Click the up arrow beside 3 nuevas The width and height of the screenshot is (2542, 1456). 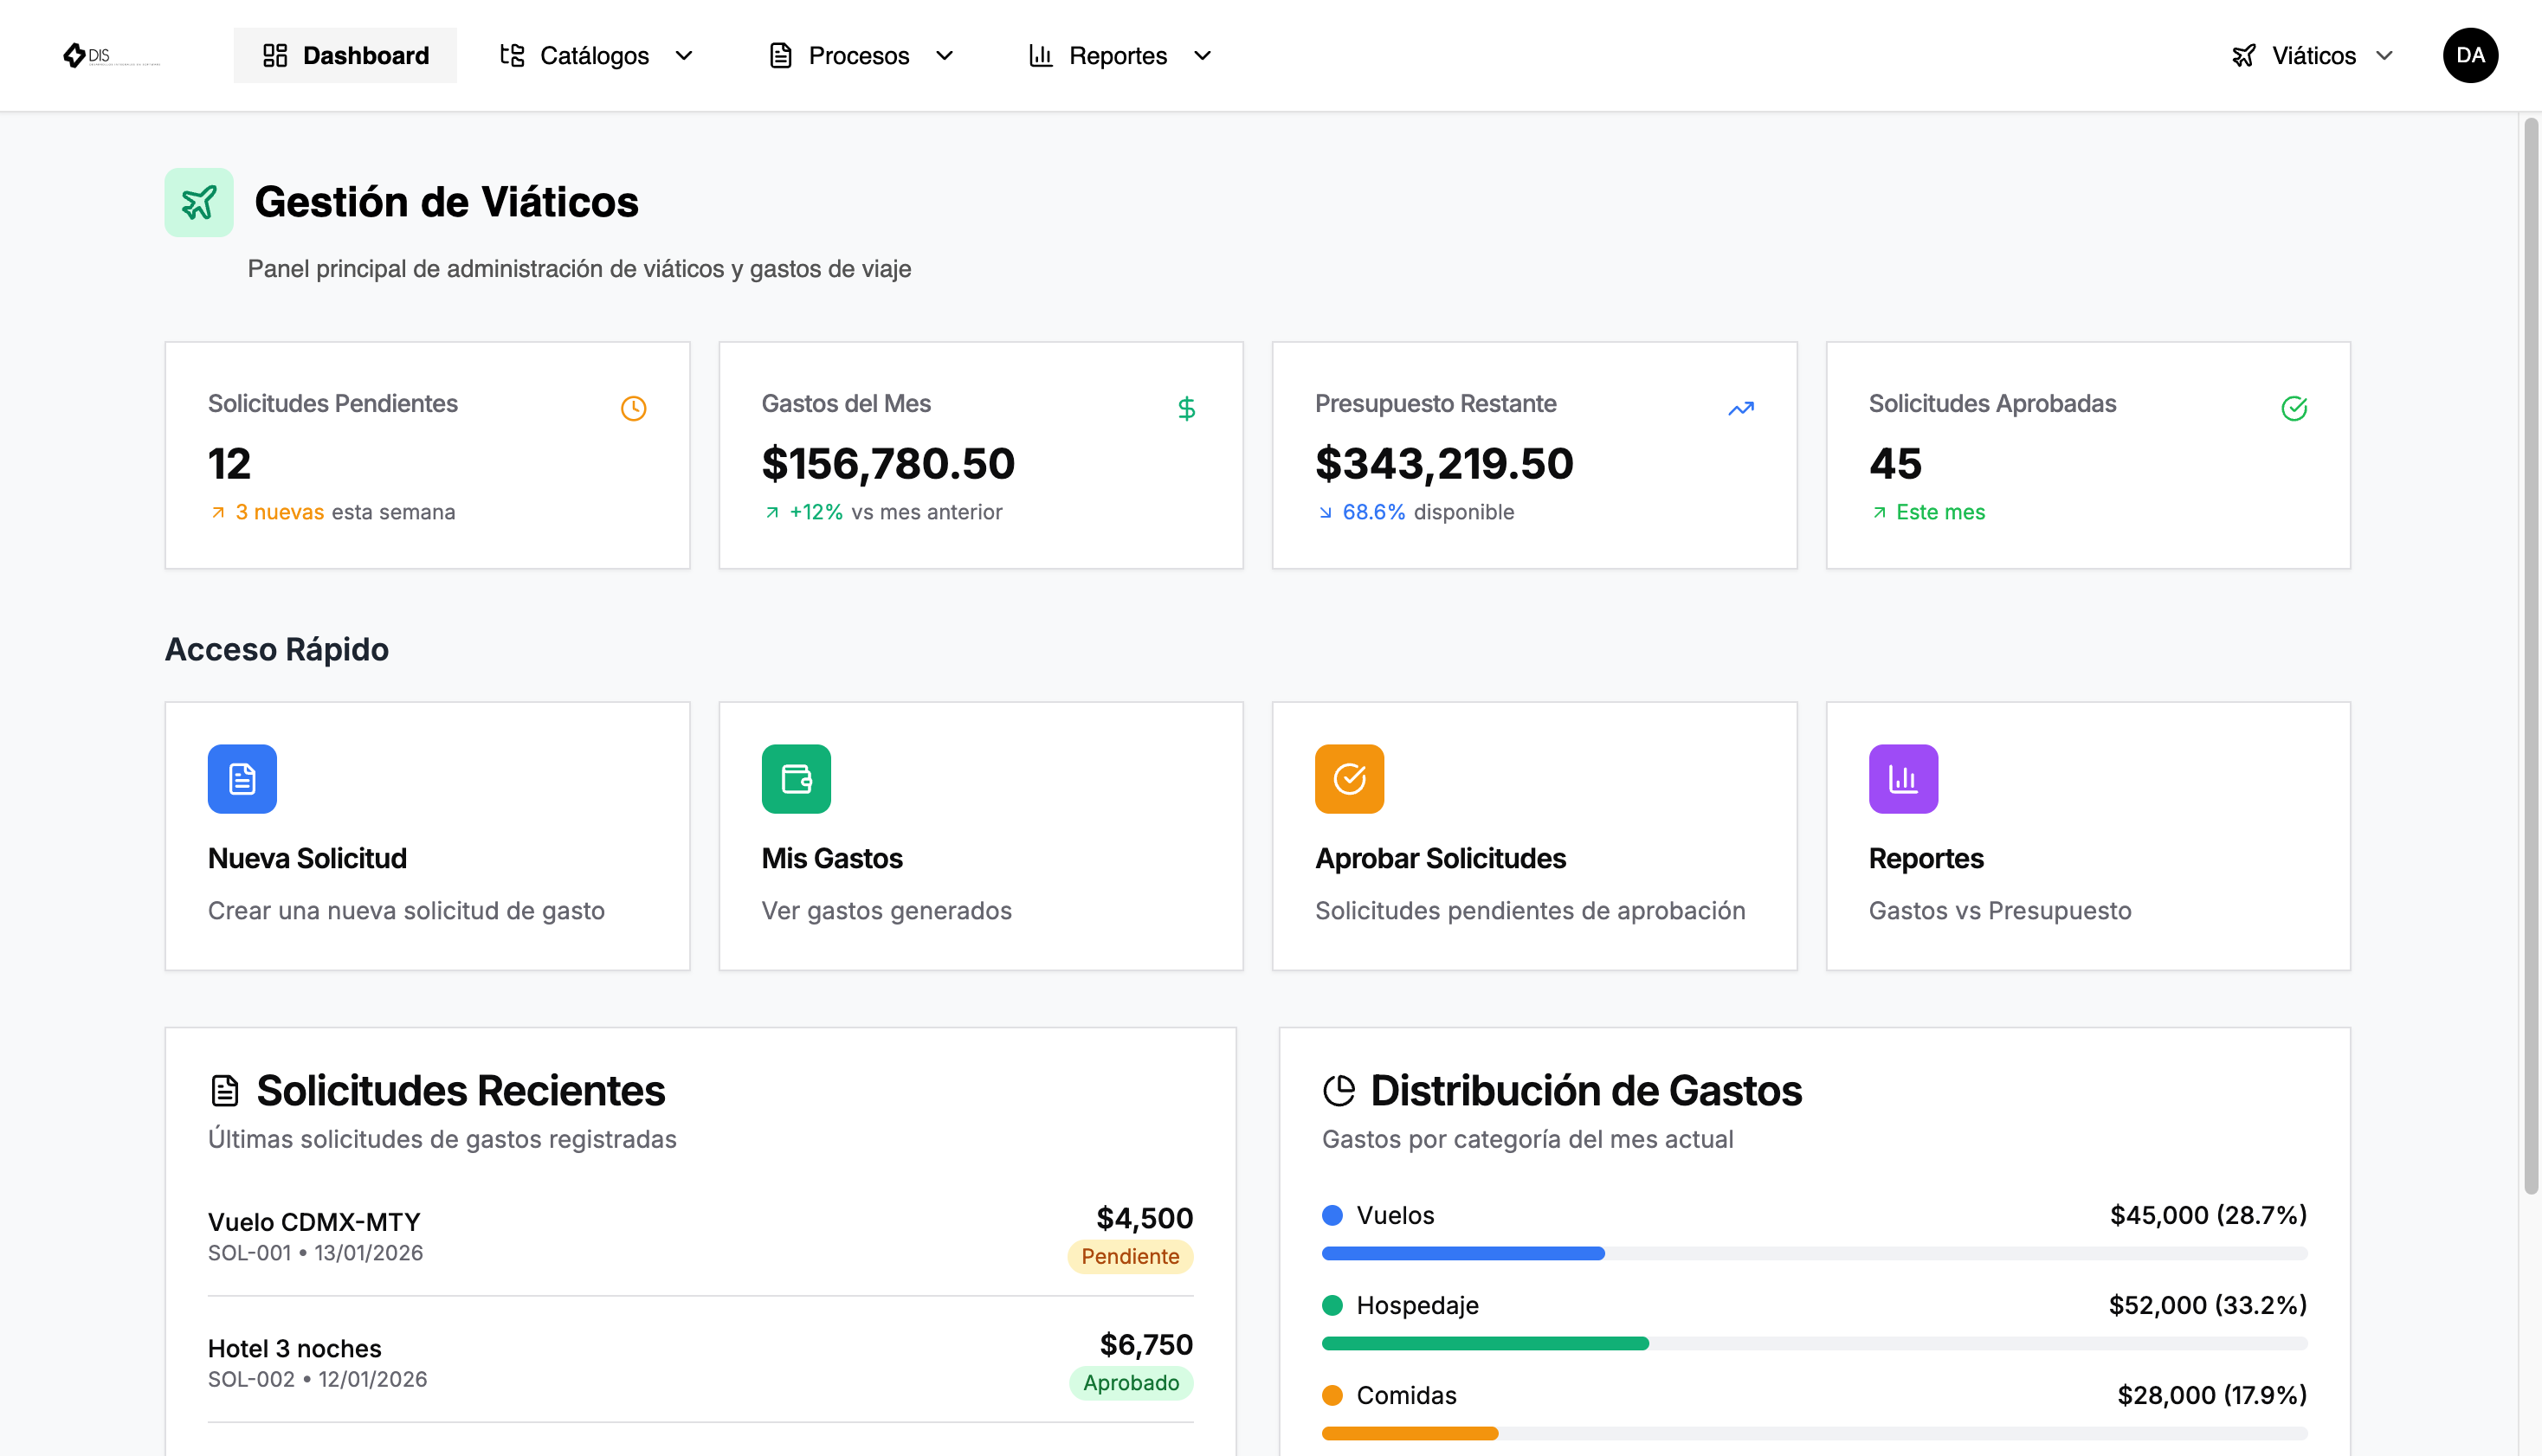pyautogui.click(x=218, y=512)
